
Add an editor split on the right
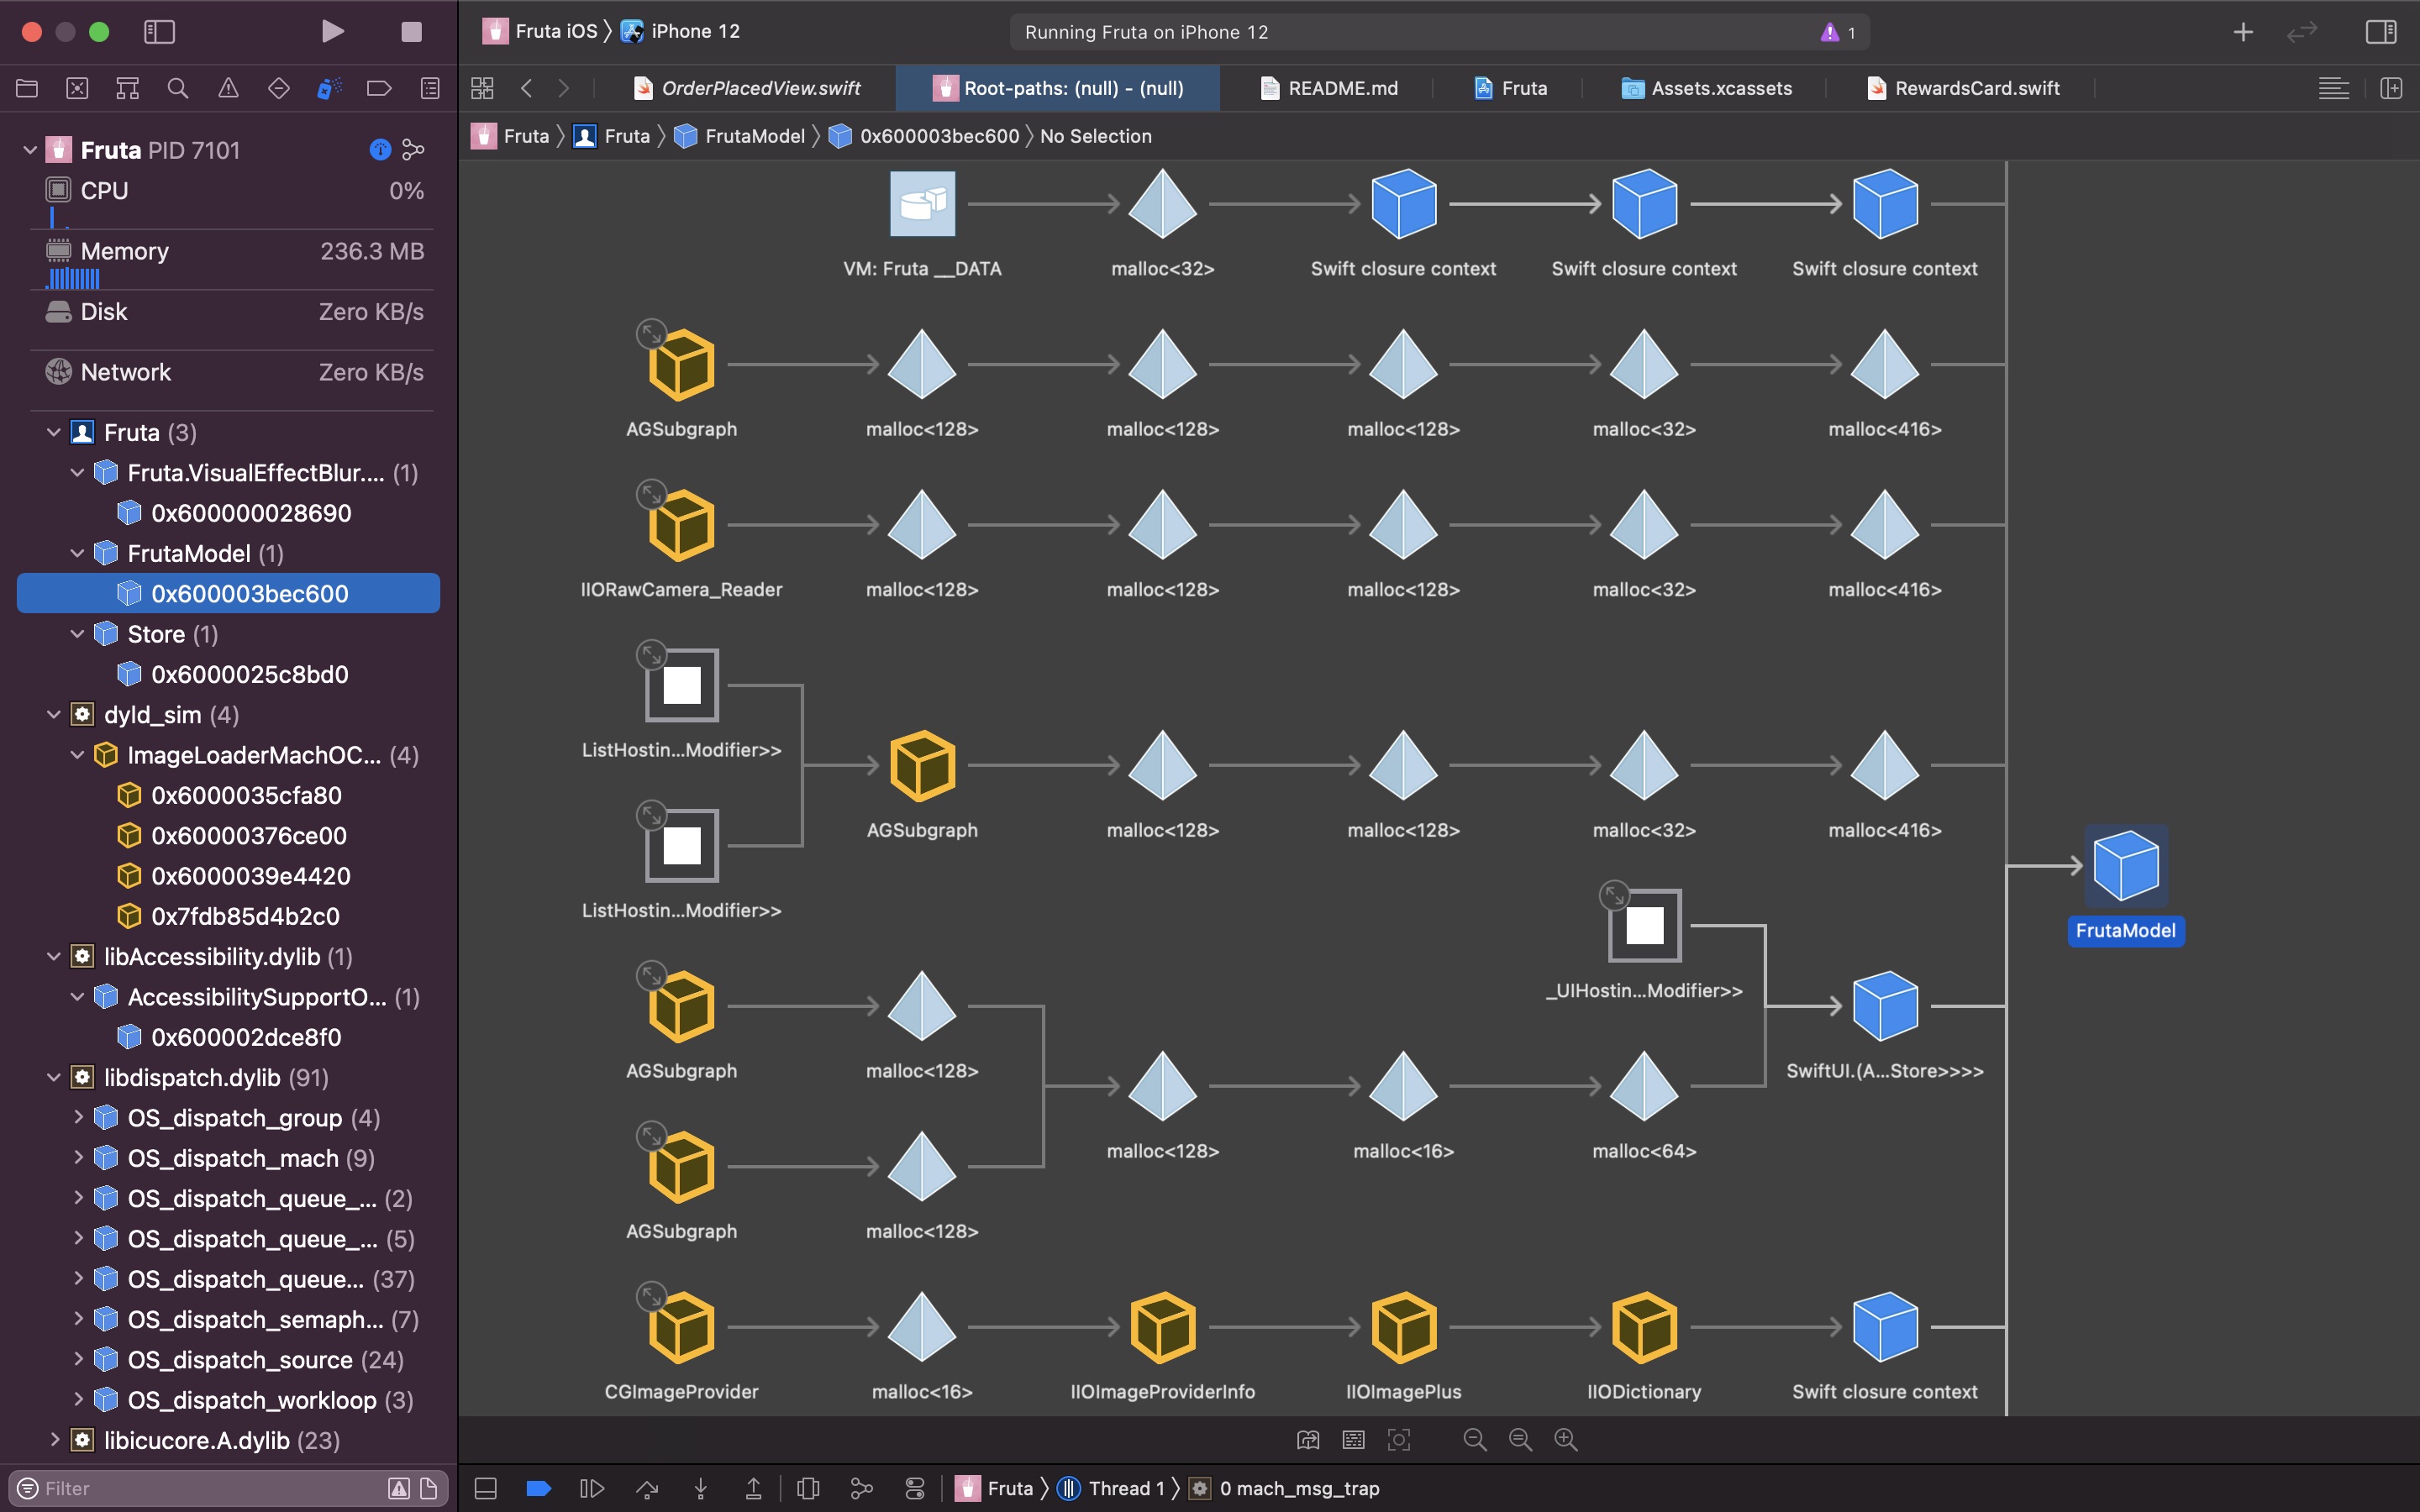pos(2391,88)
